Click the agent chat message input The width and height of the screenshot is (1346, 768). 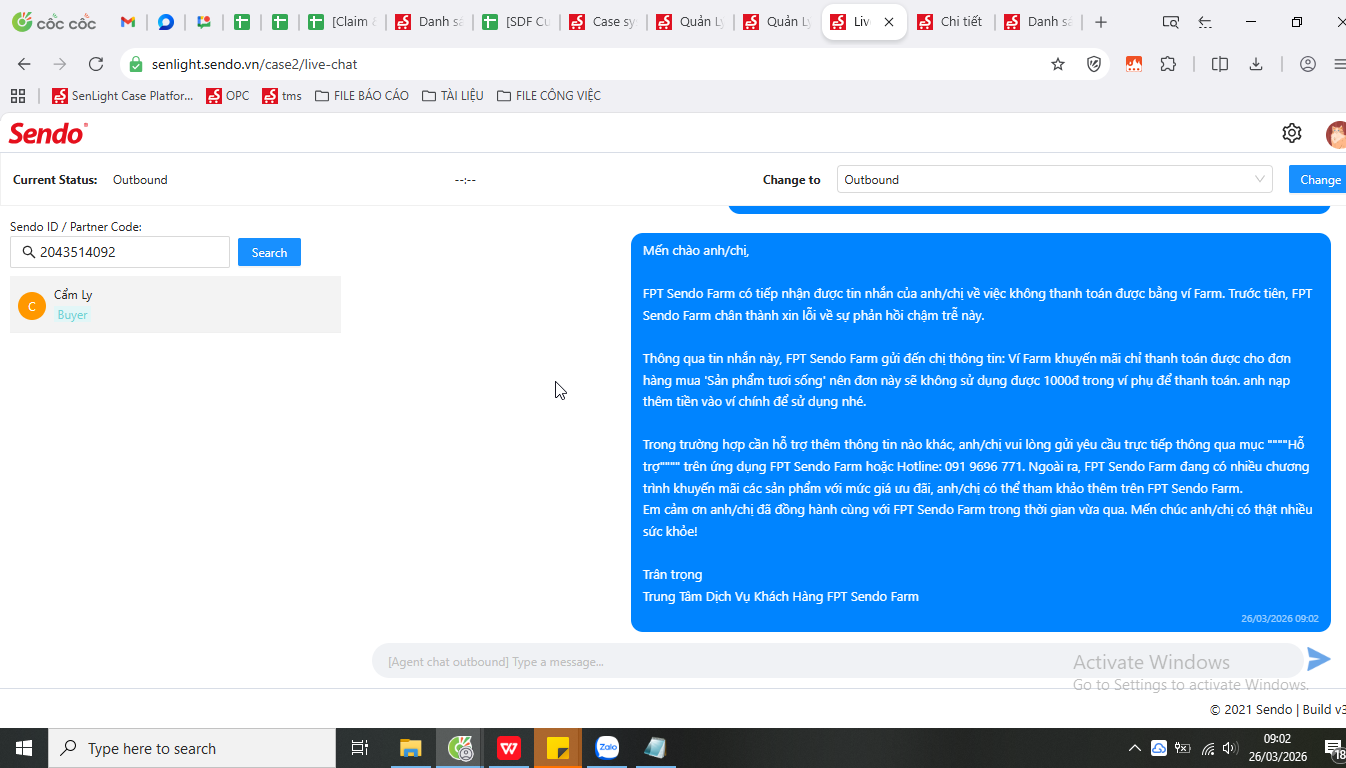(x=836, y=661)
